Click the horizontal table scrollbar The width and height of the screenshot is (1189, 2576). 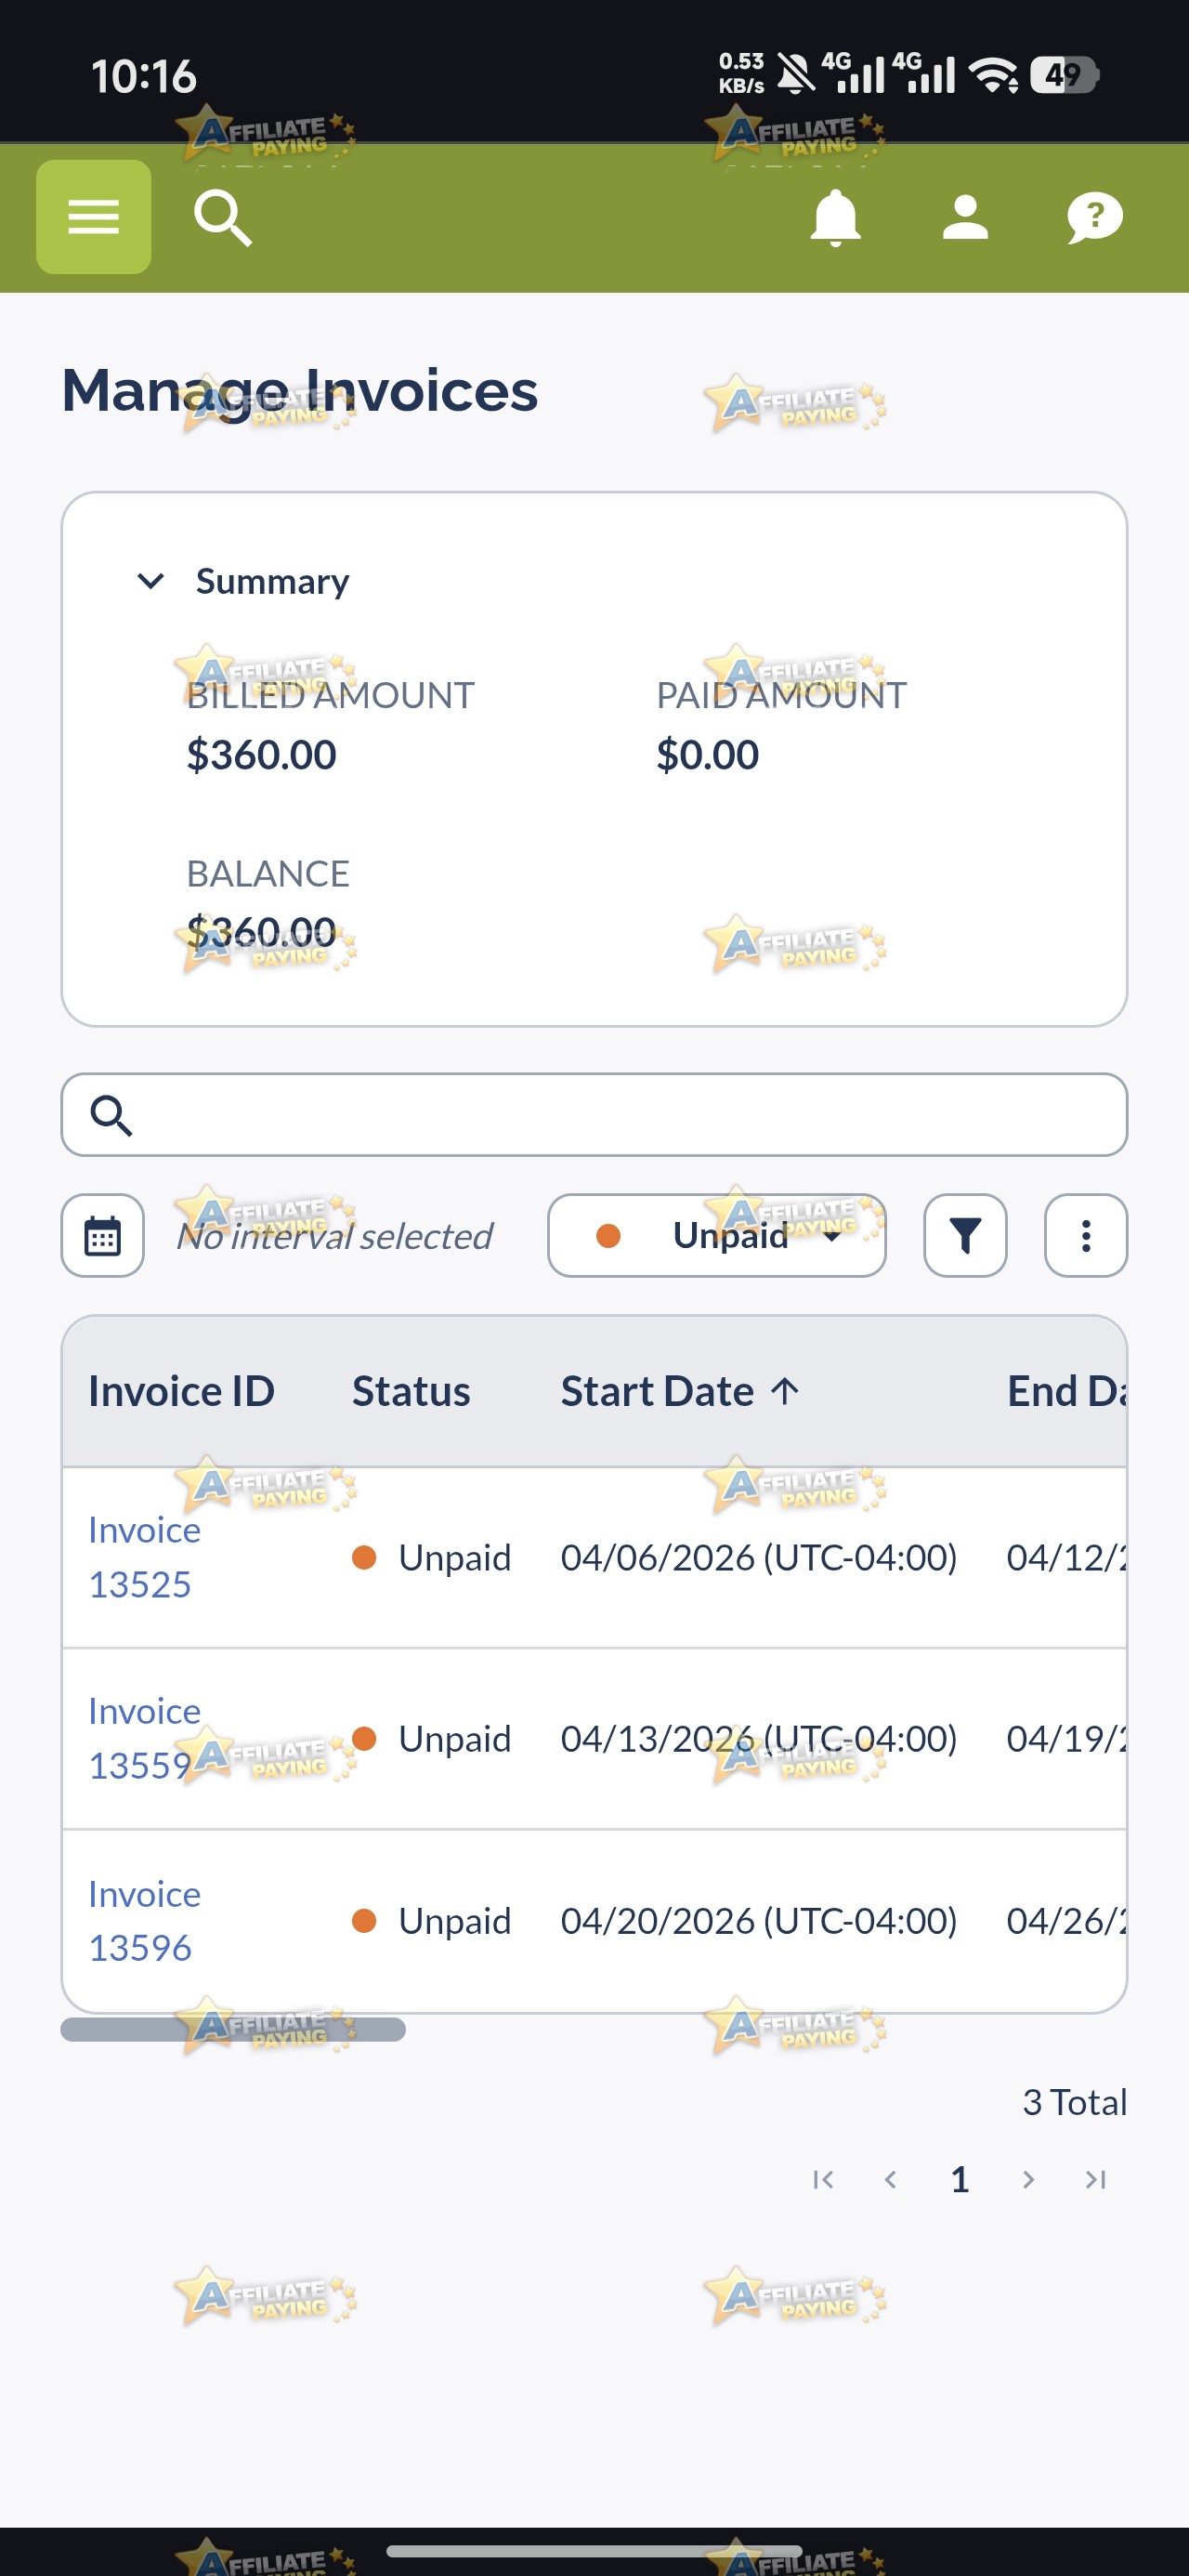click(233, 2029)
